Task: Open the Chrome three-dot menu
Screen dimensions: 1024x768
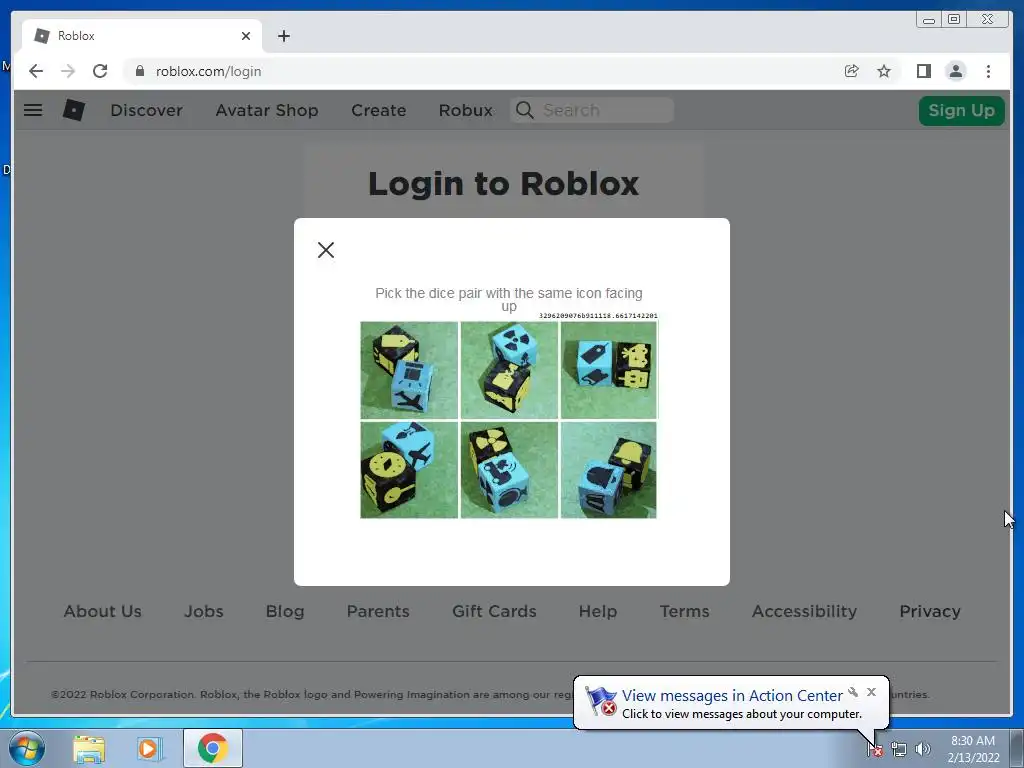Action: coord(988,71)
